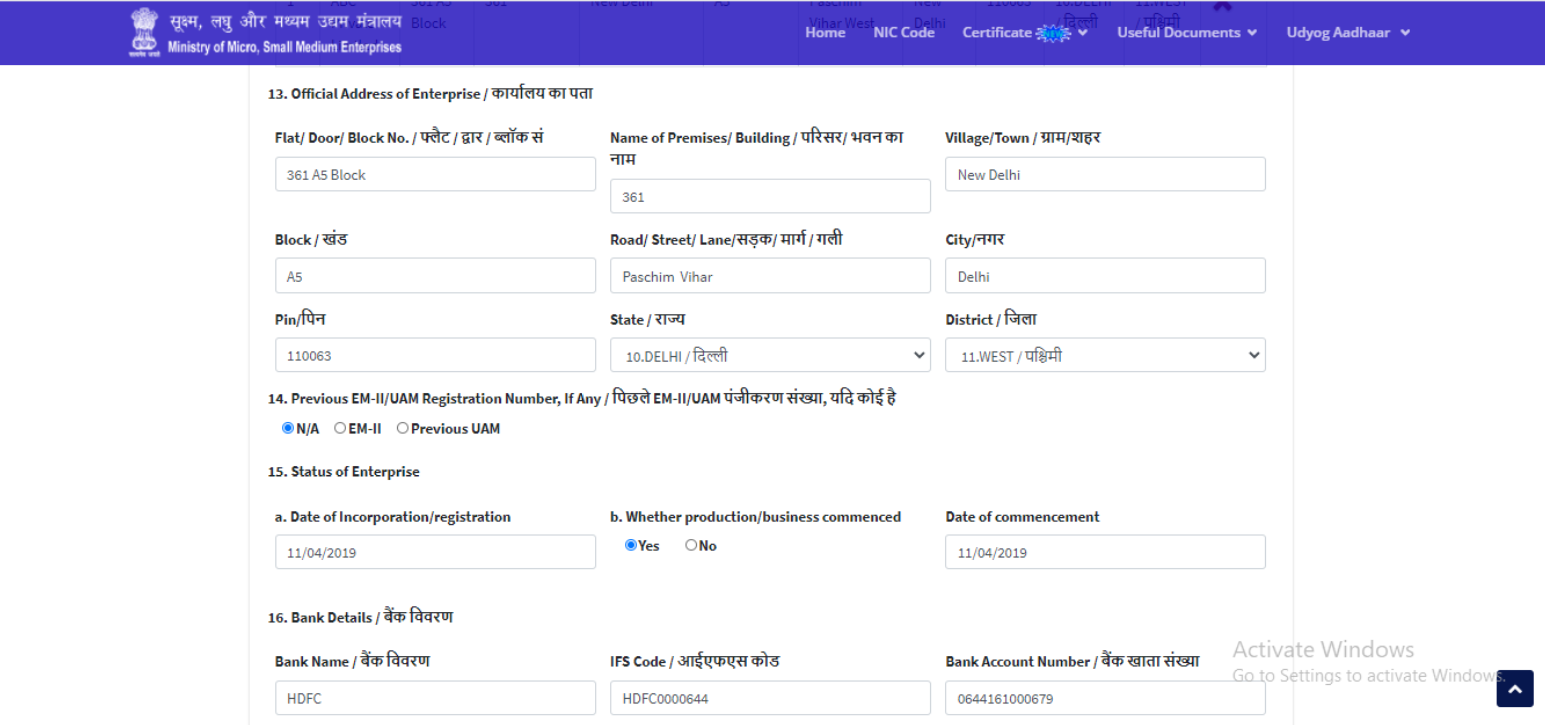1545x725 pixels.
Task: Select No for business commenced
Action: point(691,546)
